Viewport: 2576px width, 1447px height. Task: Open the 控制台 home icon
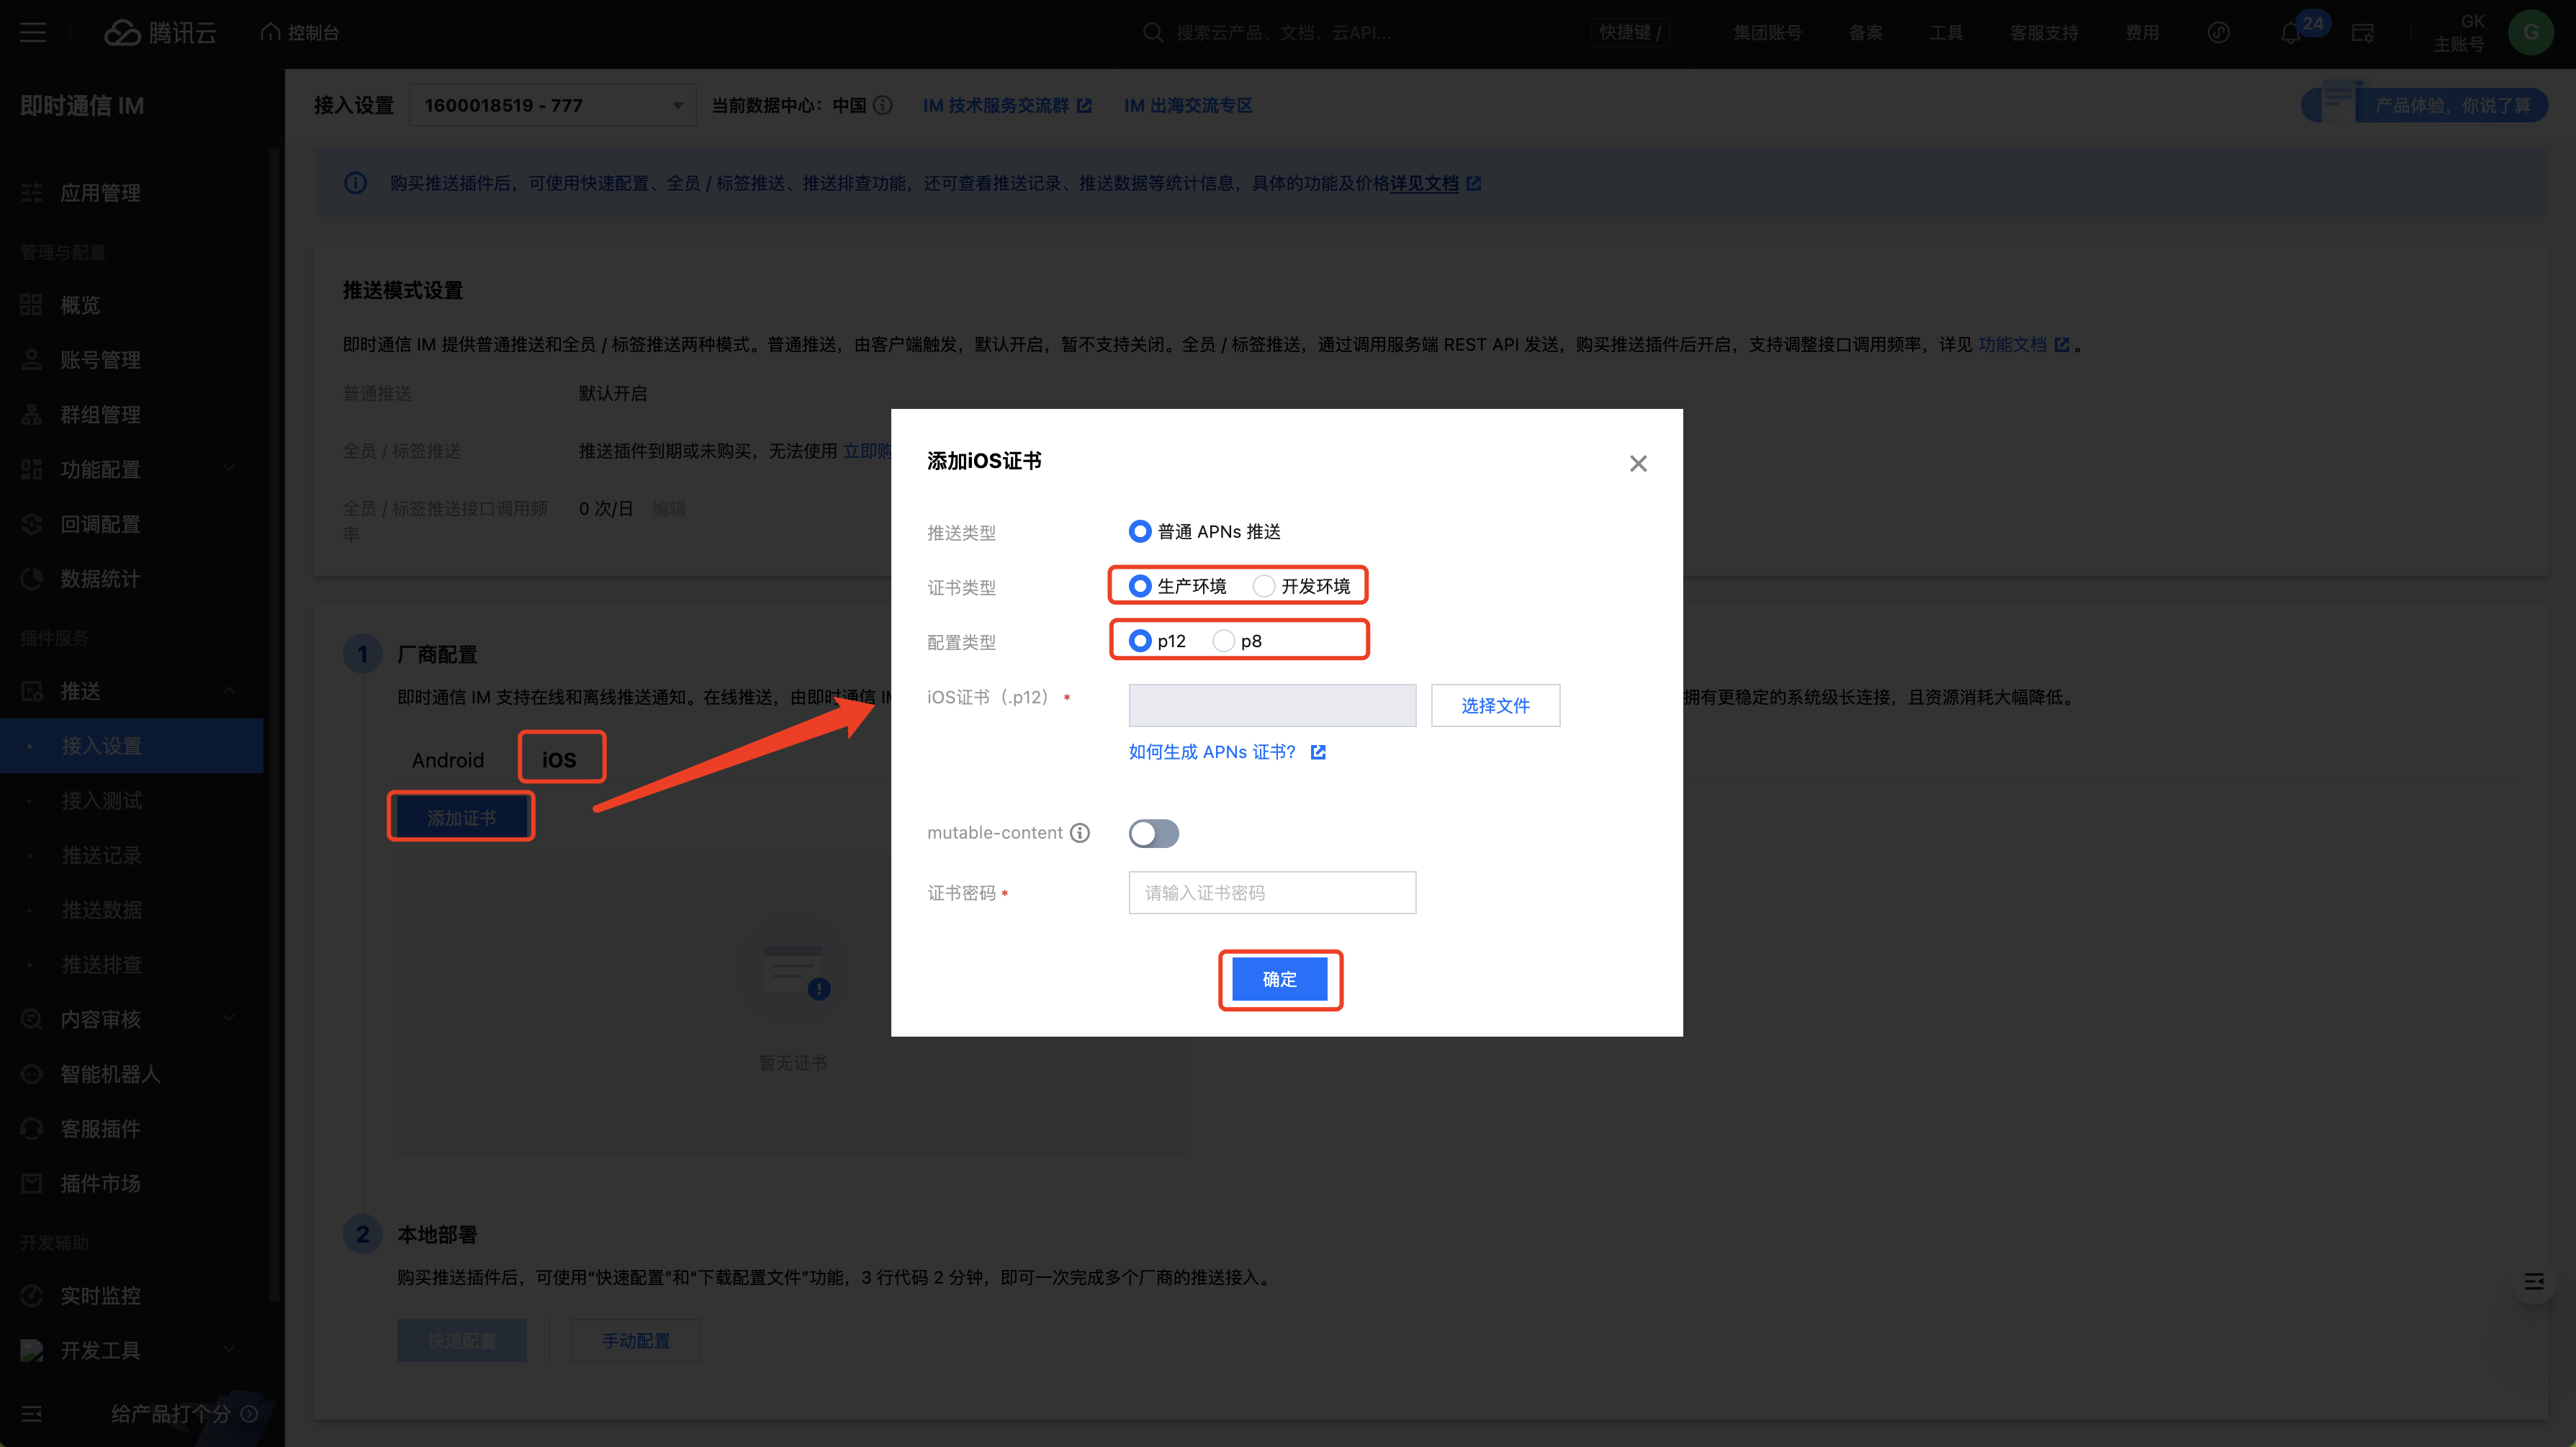pos(270,33)
